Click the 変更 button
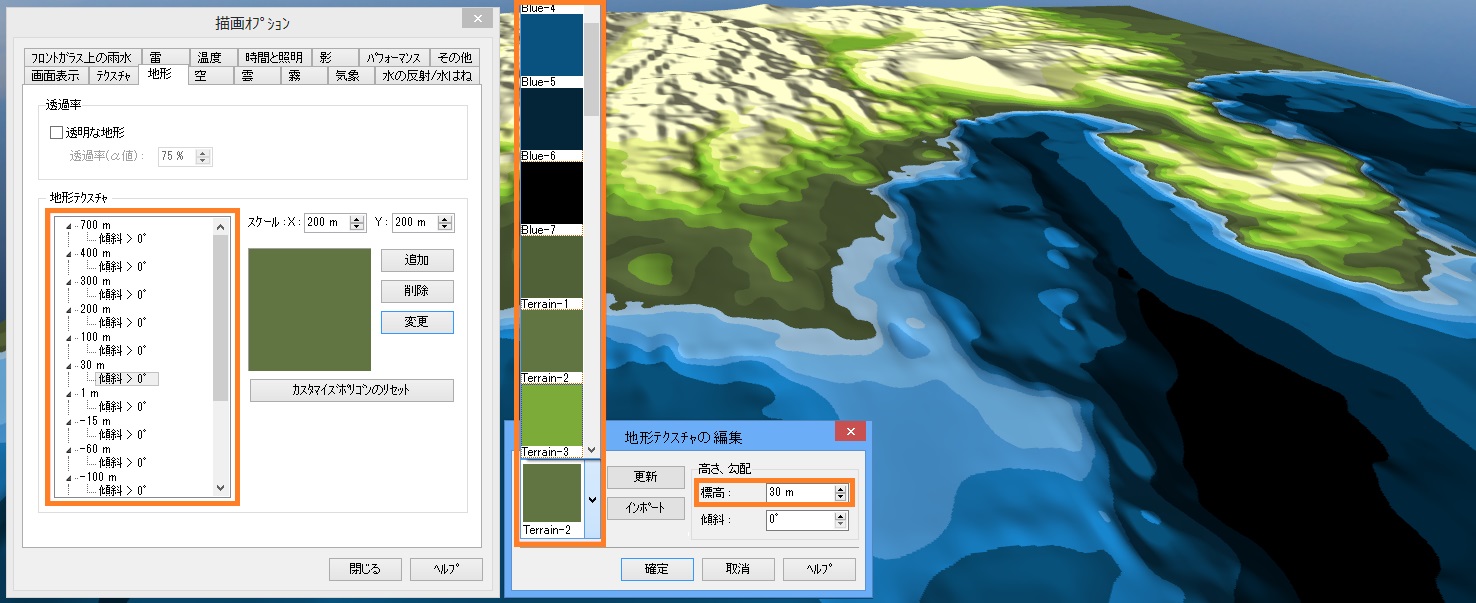This screenshot has width=1476, height=603. (x=417, y=322)
